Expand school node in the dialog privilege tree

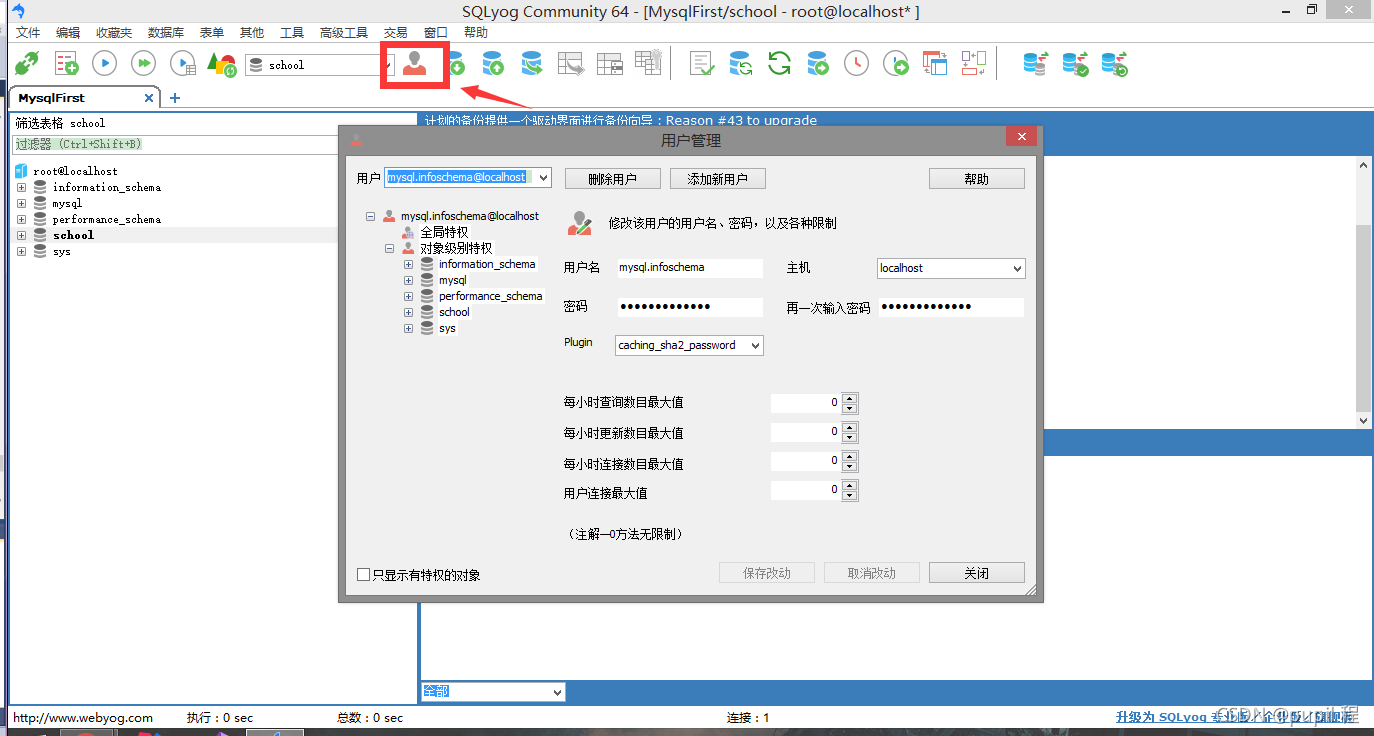[x=408, y=312]
